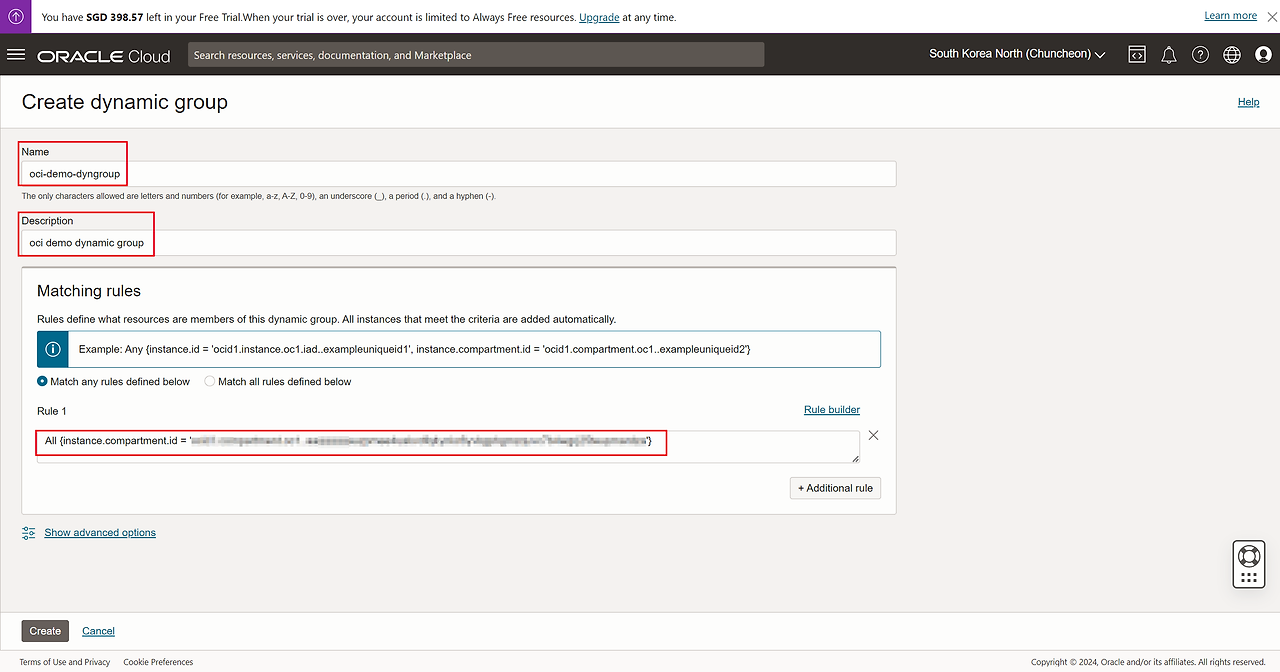This screenshot has height=672, width=1280.
Task: Click into the Name input field
Action: [458, 174]
